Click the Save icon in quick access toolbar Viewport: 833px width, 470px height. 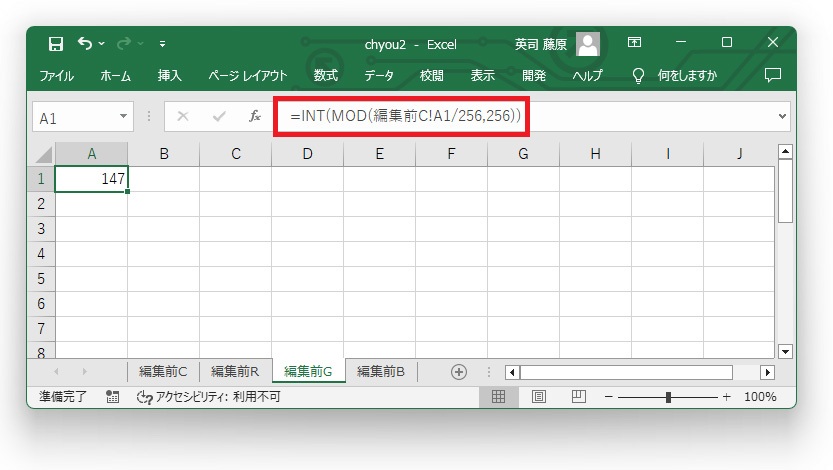(56, 44)
